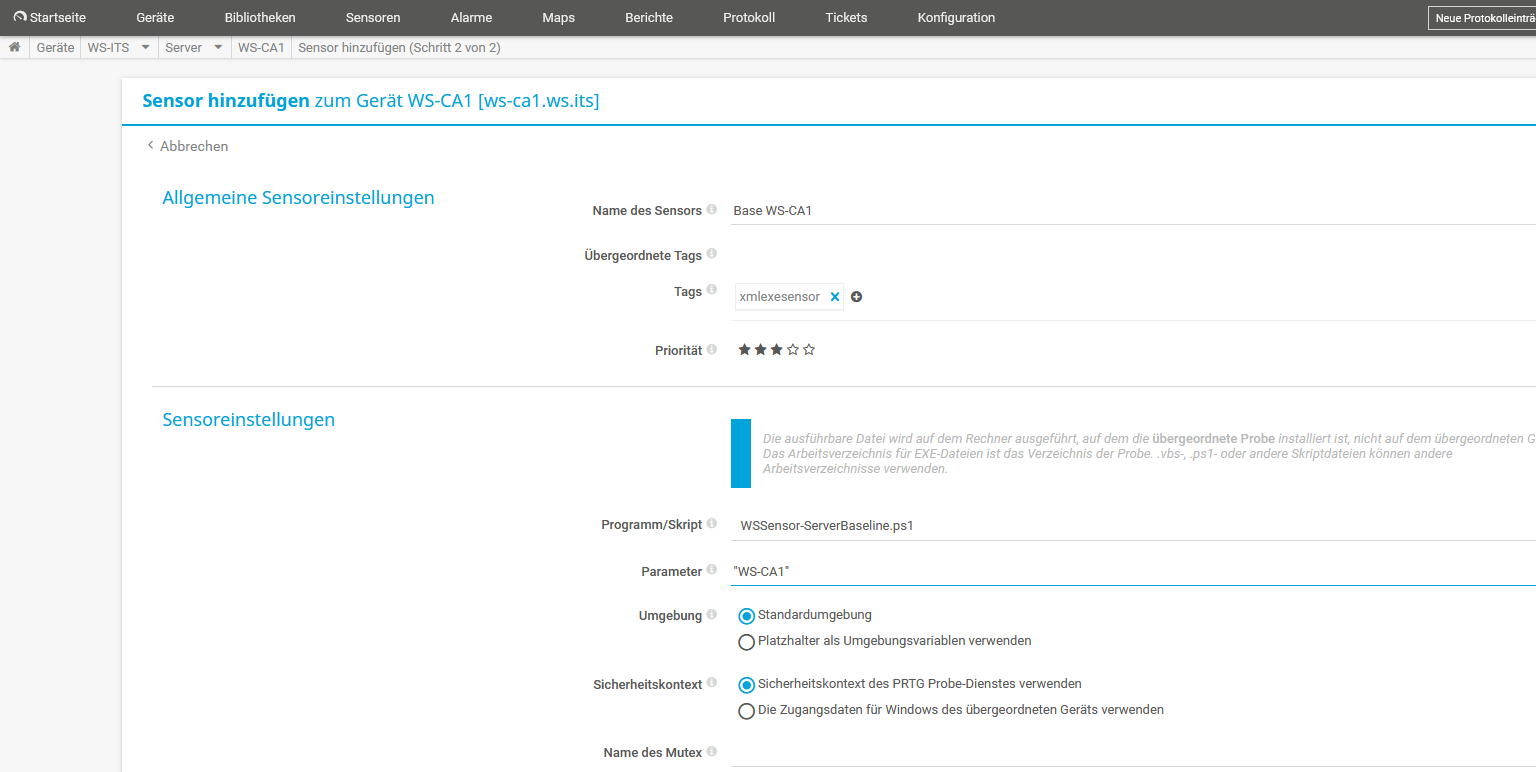Show help for Umgebung setting

pyautogui.click(x=712, y=614)
